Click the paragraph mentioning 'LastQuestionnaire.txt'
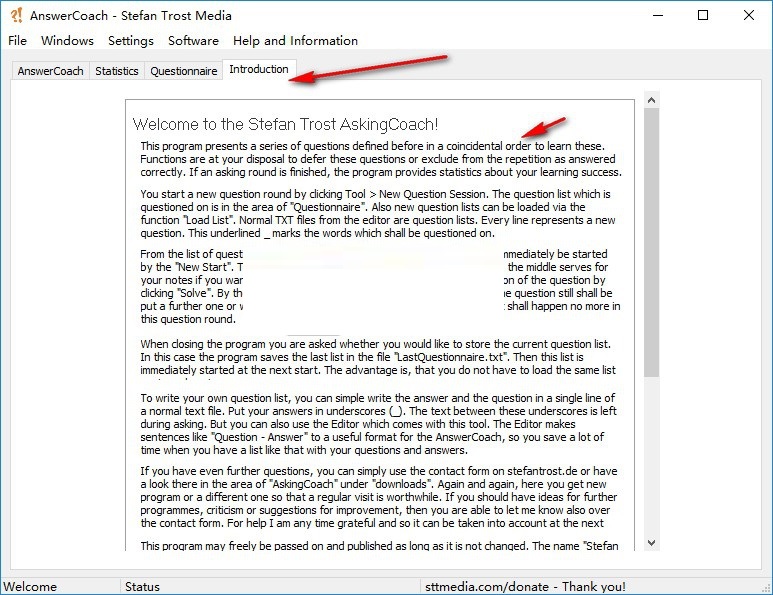 378,357
